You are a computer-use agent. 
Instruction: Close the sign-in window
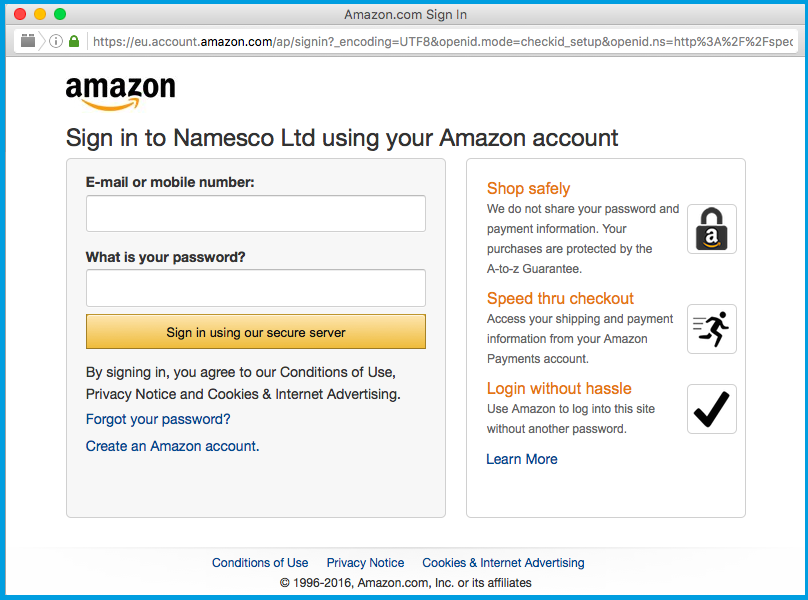(x=20, y=14)
